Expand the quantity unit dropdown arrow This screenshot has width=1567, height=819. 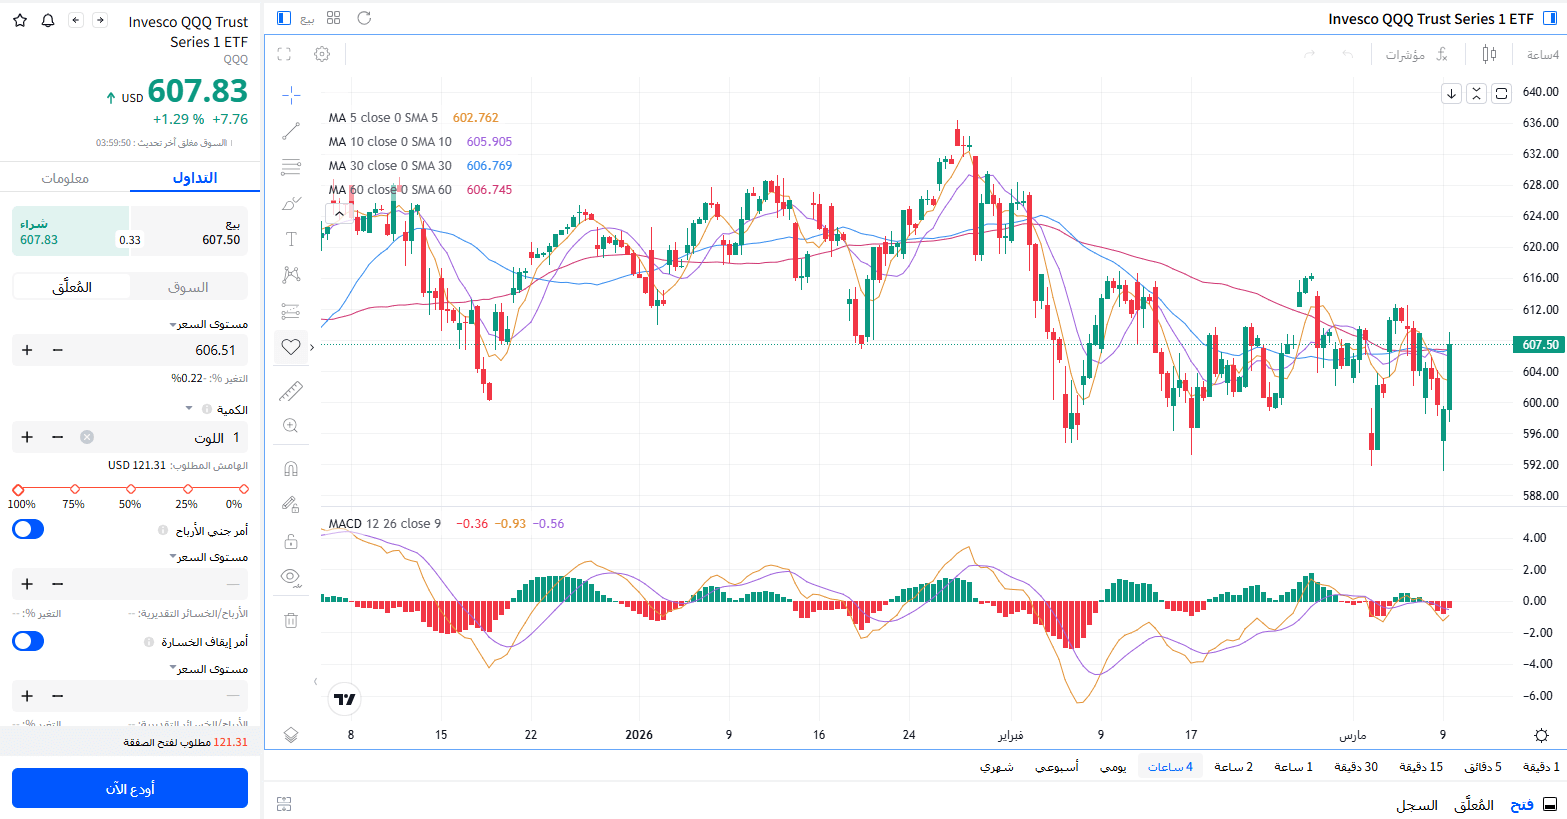[x=189, y=409]
